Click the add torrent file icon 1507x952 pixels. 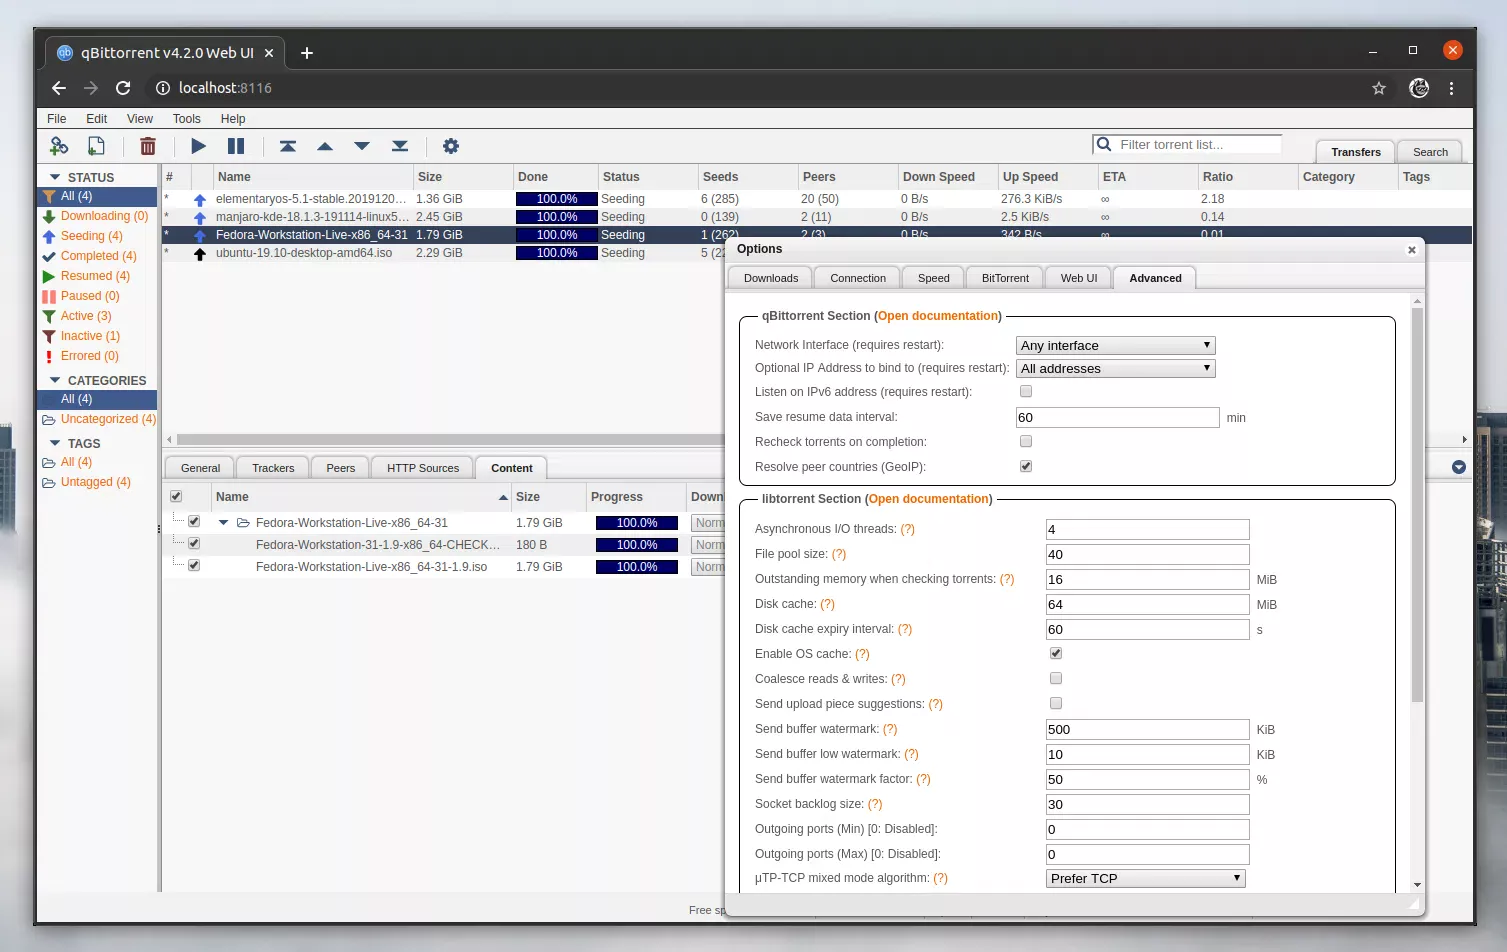click(96, 146)
